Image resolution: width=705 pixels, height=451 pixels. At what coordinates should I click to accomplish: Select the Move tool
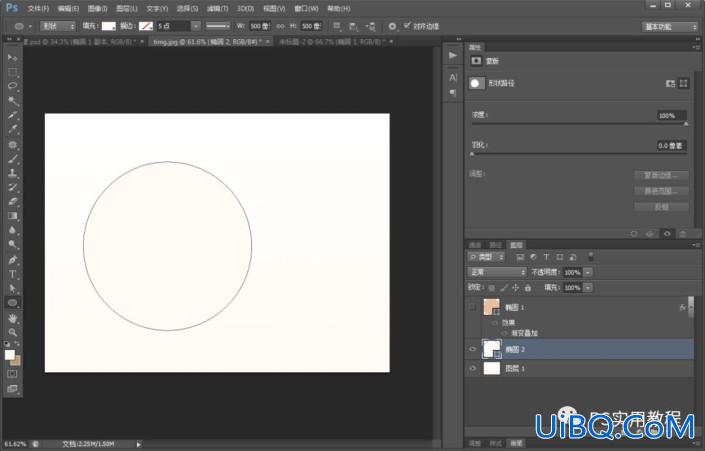[13, 57]
